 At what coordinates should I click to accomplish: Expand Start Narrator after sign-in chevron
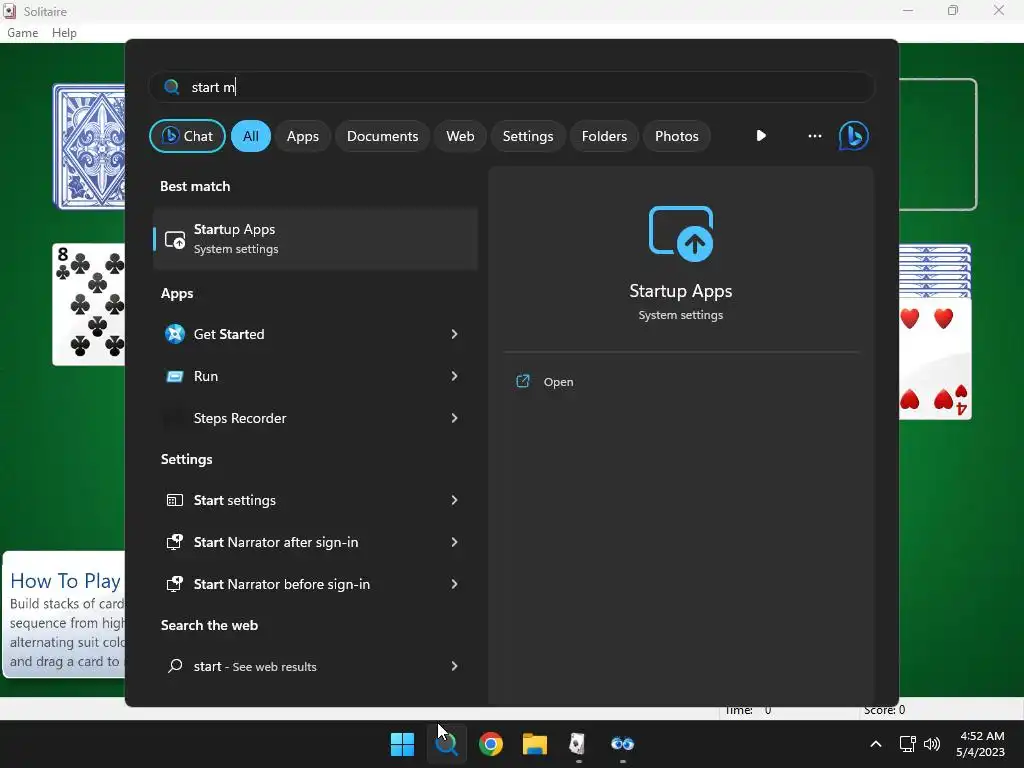454,542
